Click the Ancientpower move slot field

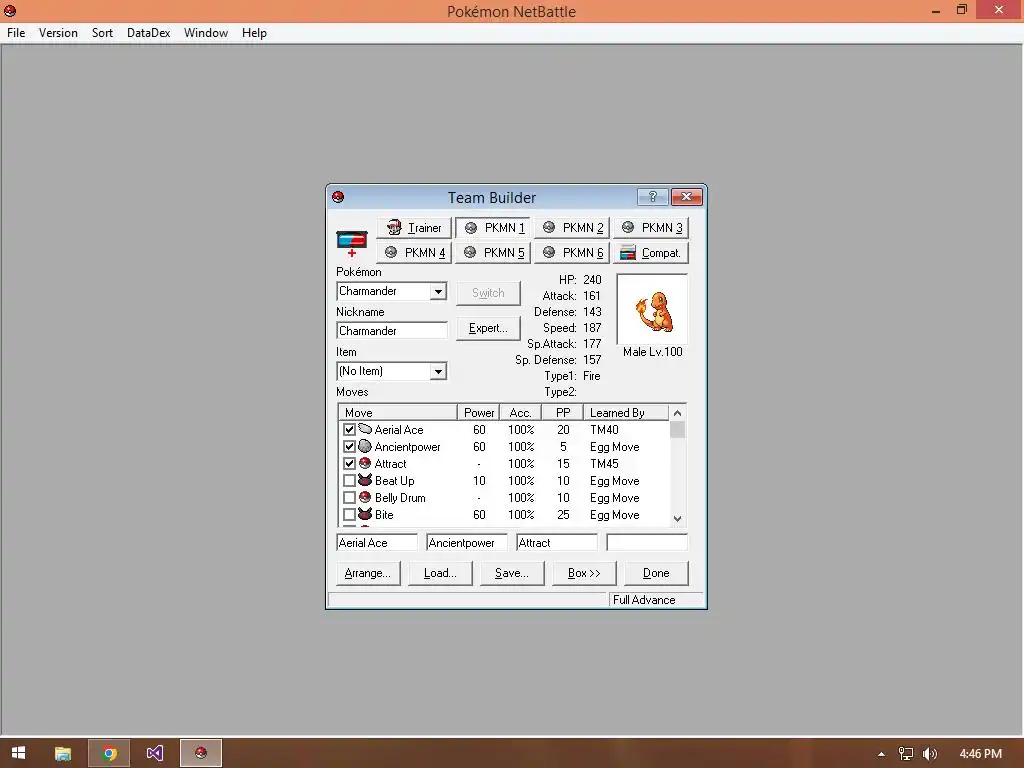point(466,542)
